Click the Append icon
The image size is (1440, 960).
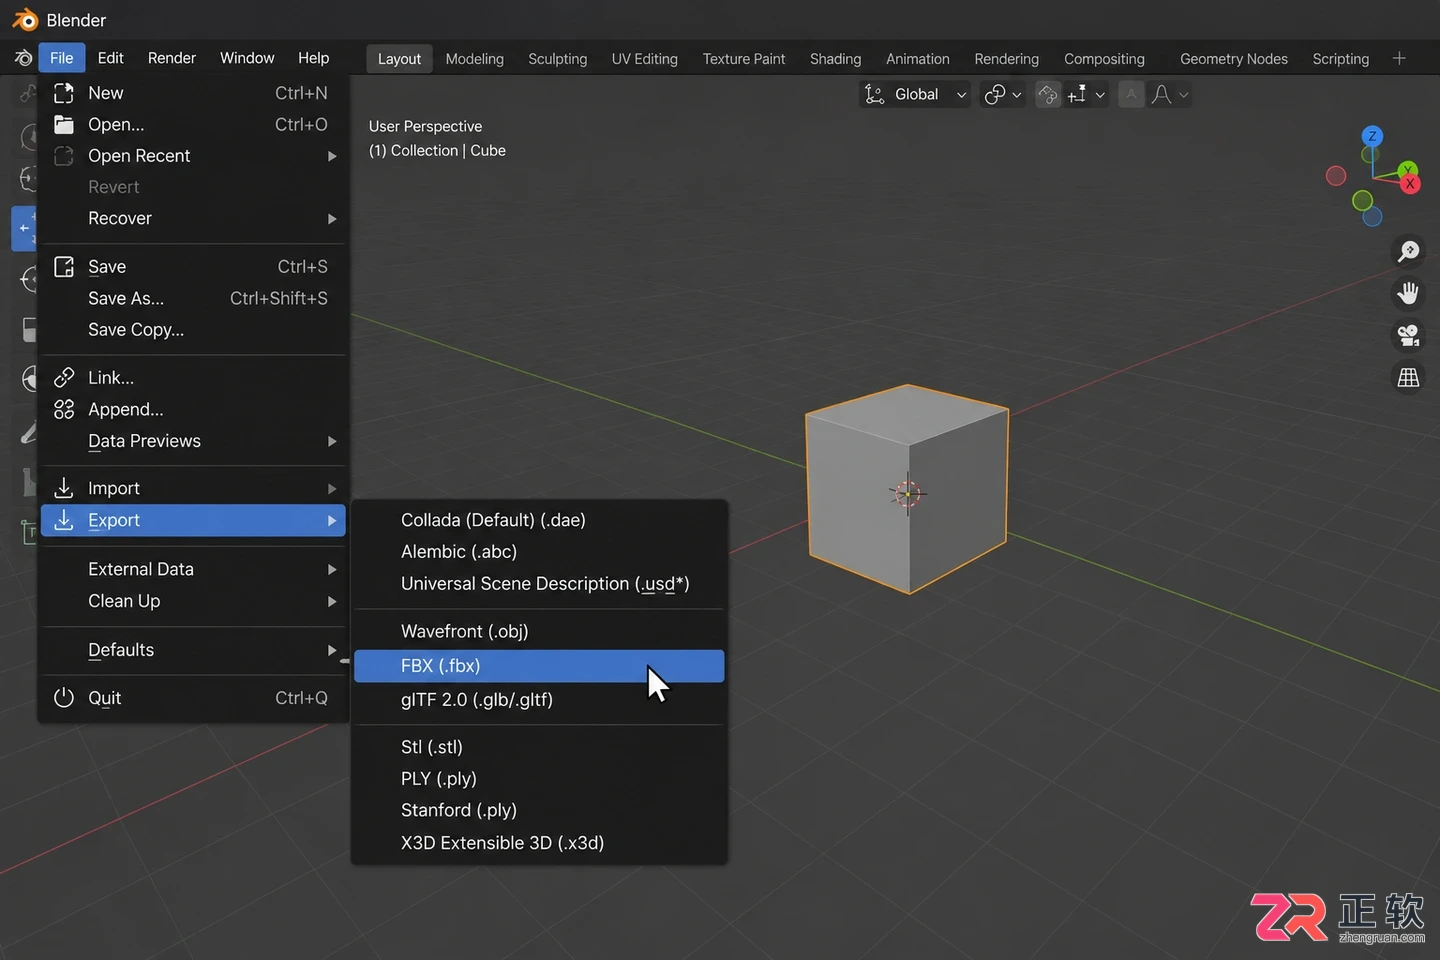(64, 409)
